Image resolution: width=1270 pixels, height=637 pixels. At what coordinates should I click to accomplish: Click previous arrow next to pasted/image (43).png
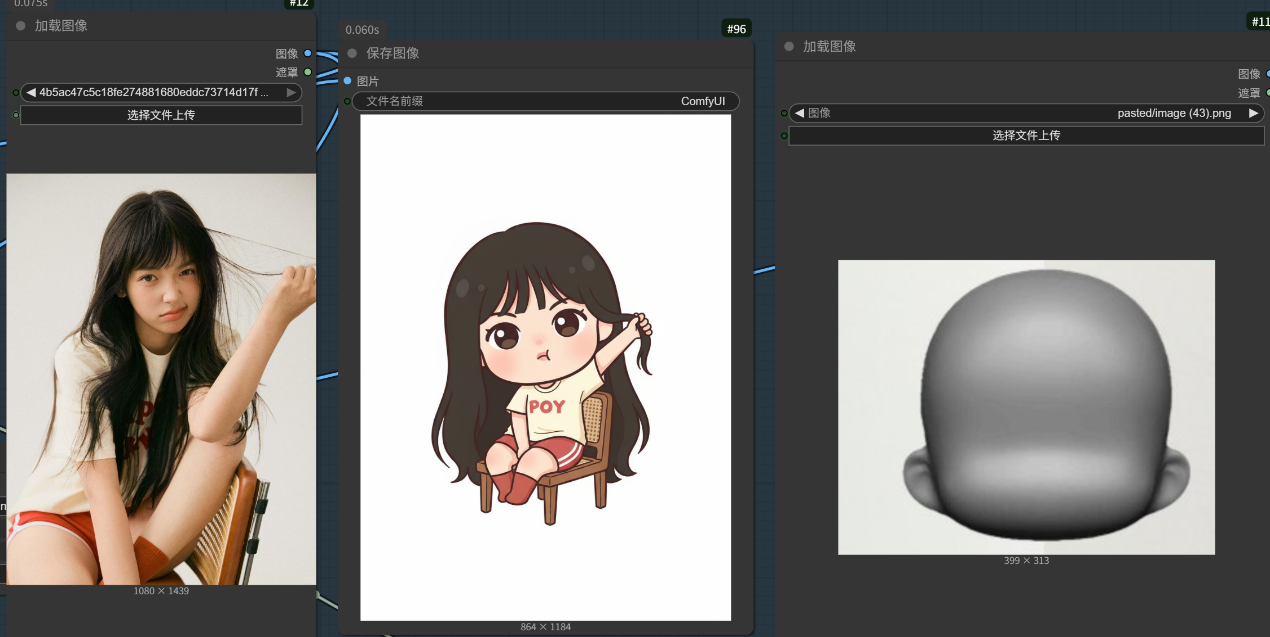(799, 113)
